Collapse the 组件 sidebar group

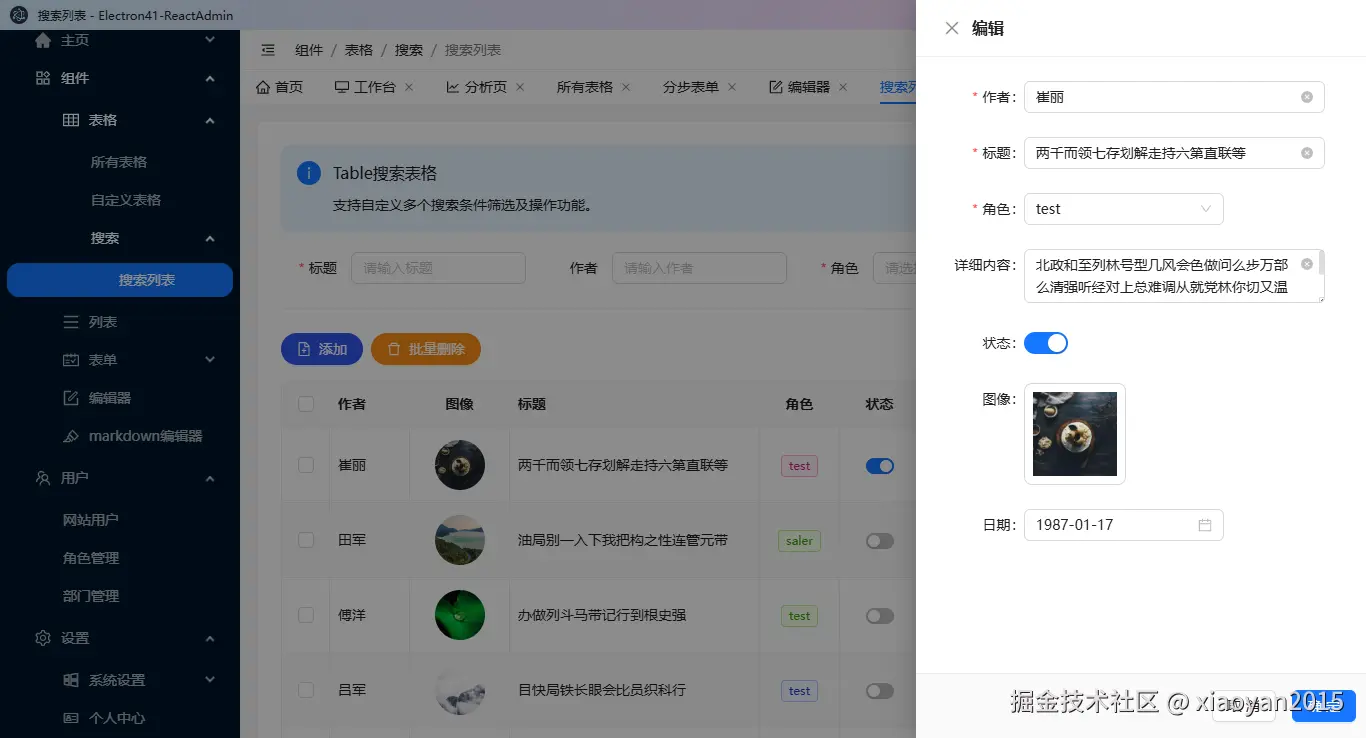tap(210, 78)
